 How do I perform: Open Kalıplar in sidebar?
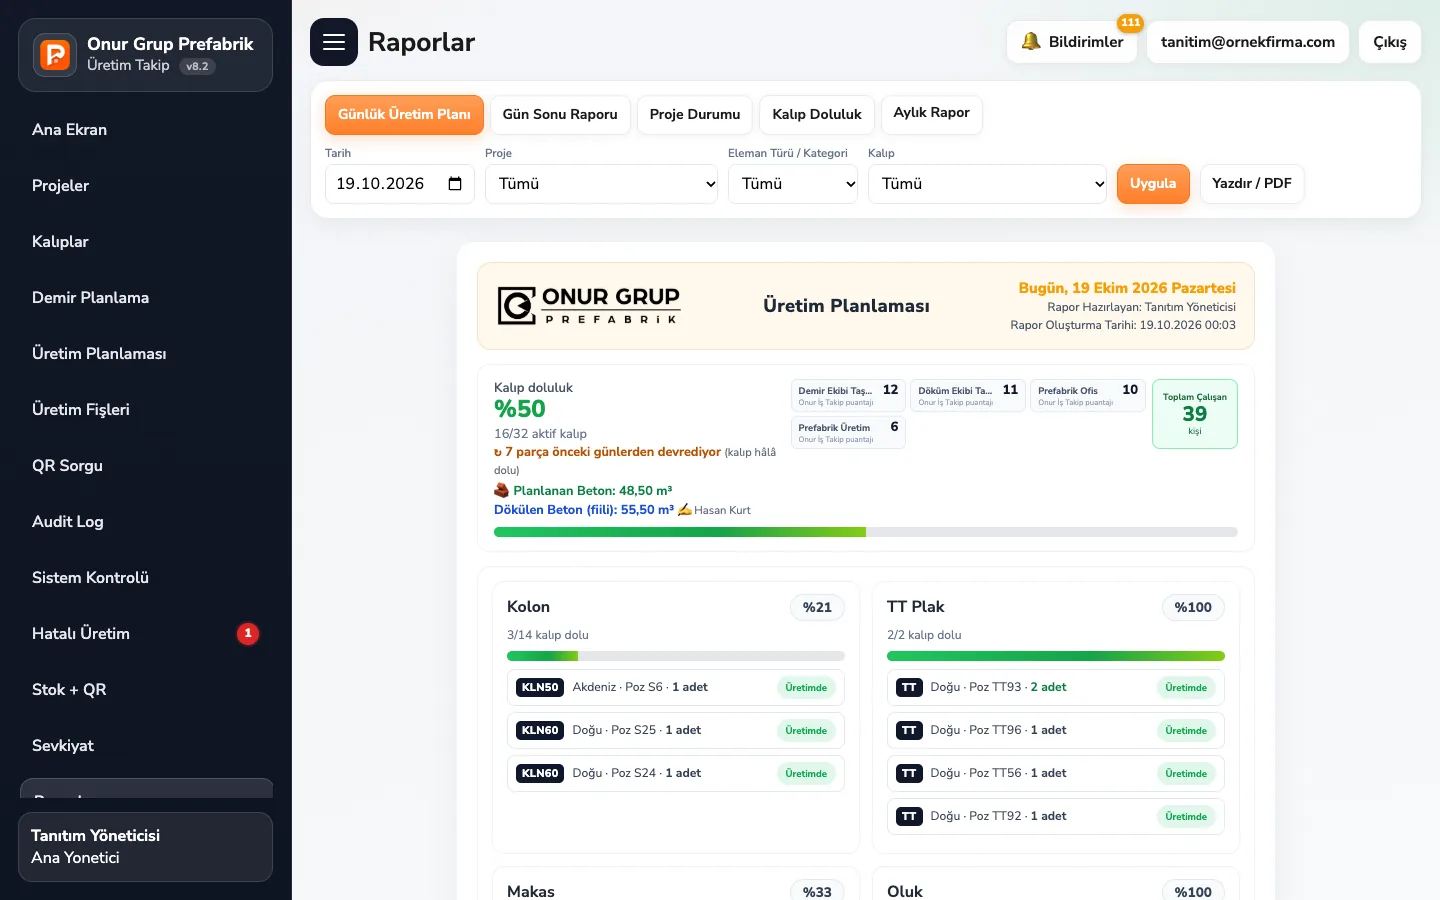pyautogui.click(x=145, y=242)
